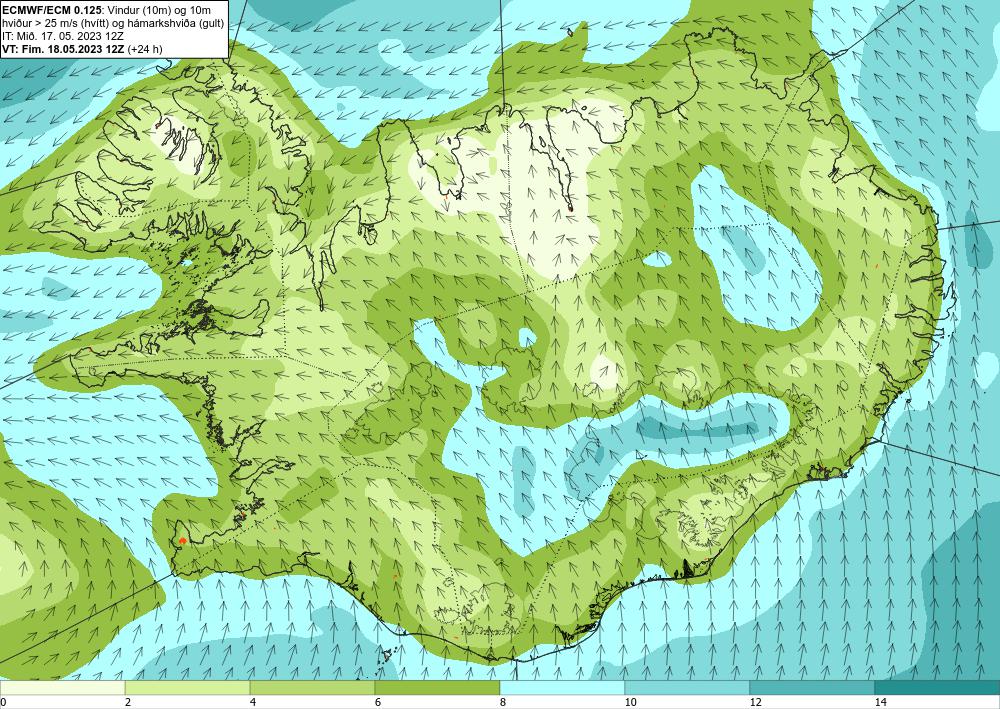Click the 0–2 m/s palest legend swatch
The height and width of the screenshot is (709, 1000).
coord(62,687)
